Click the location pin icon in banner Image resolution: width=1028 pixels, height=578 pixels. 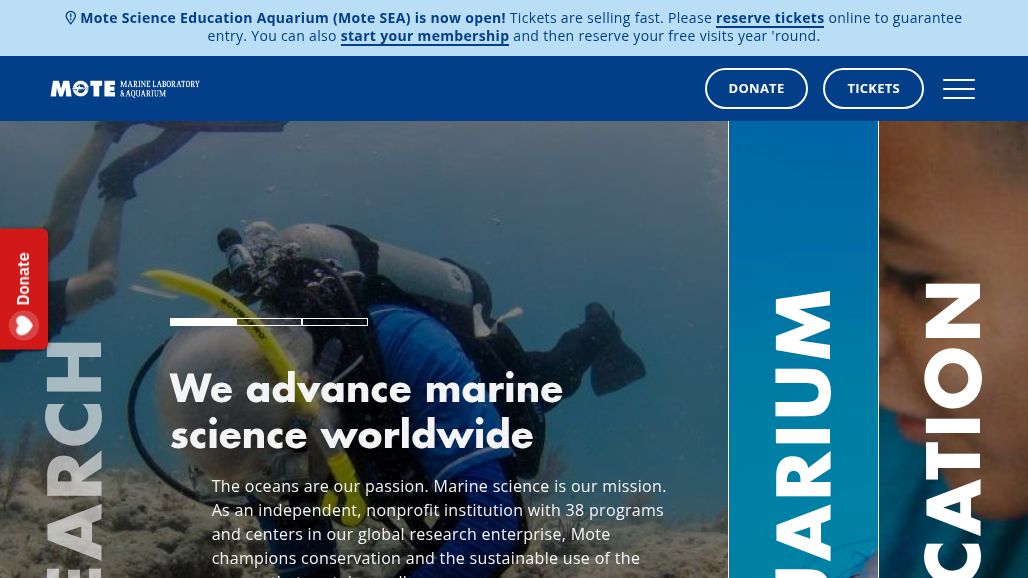71,18
